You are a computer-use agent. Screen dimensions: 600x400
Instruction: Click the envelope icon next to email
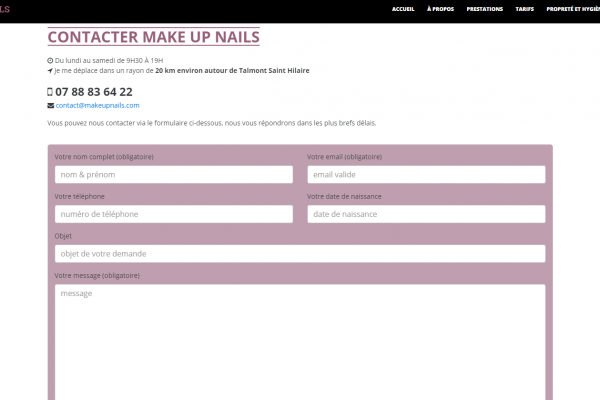click(50, 105)
